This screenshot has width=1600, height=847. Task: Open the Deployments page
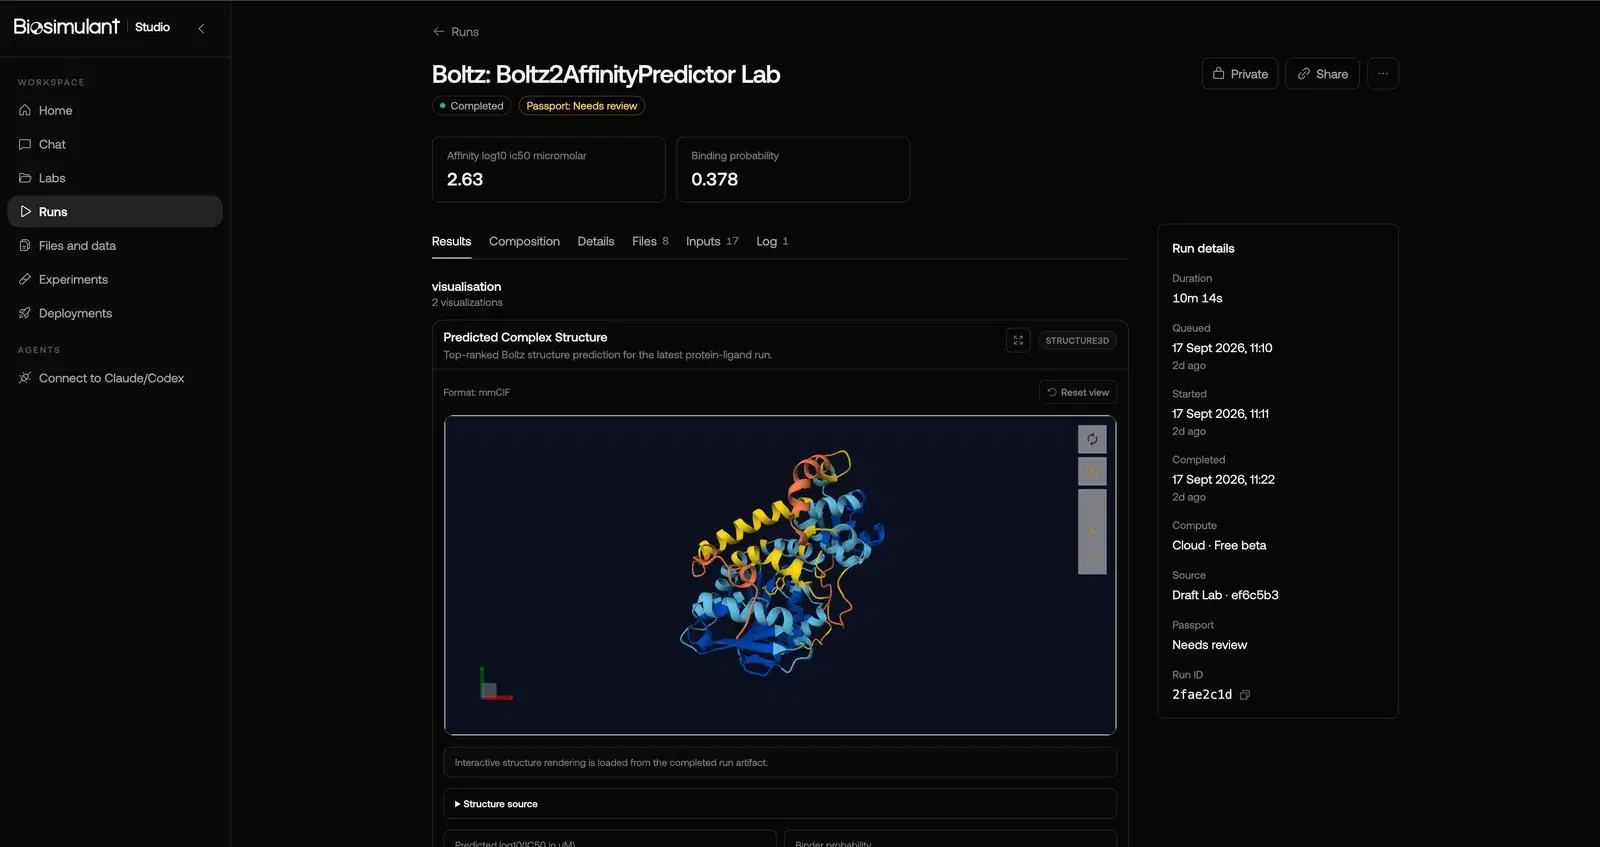(x=115, y=313)
